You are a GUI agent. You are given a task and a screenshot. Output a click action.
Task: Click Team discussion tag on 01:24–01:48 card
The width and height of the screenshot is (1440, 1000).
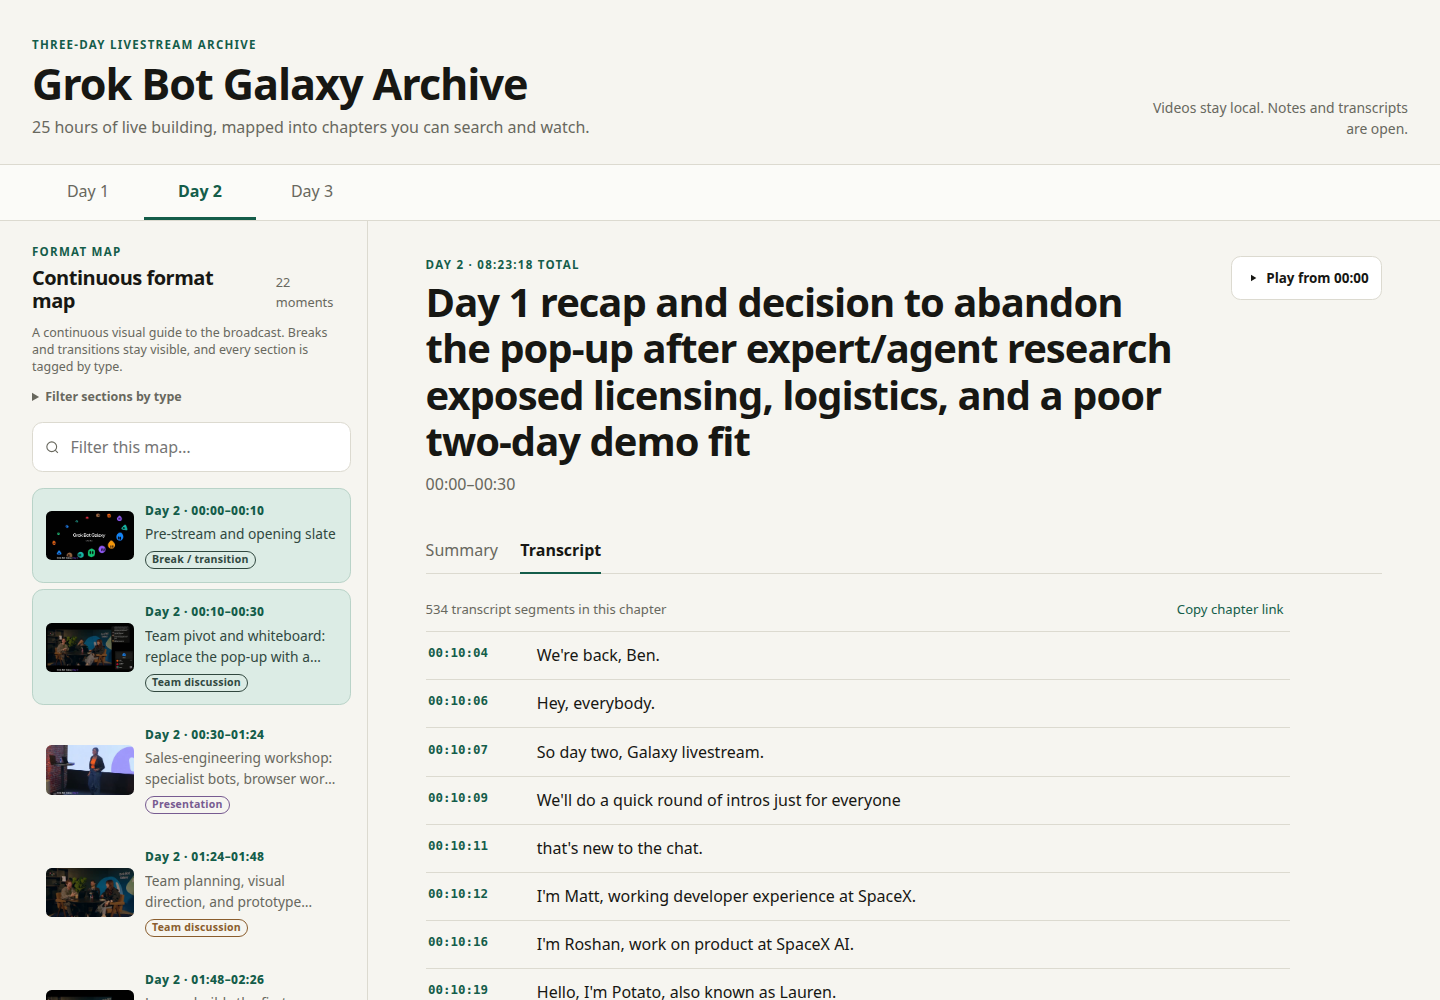196,928
